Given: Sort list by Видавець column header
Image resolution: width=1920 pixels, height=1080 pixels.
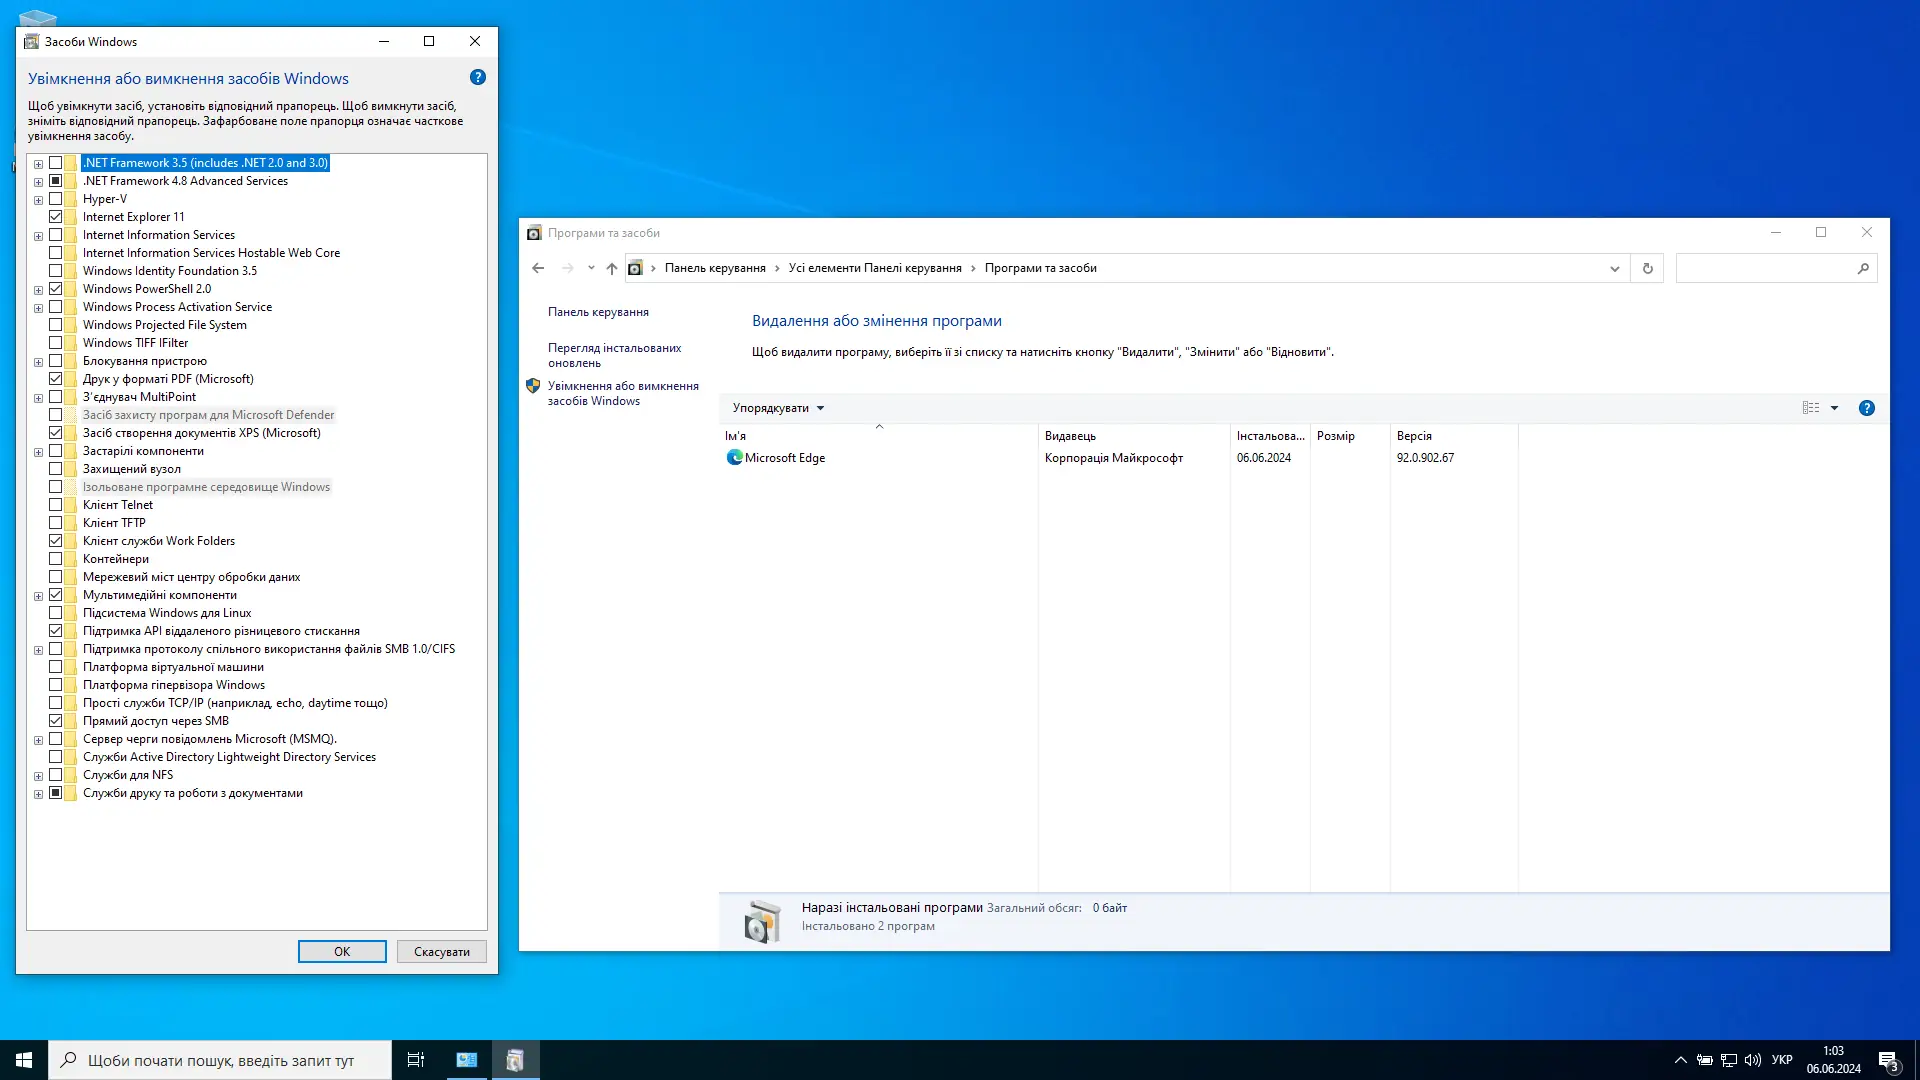Looking at the screenshot, I should pos(1070,436).
